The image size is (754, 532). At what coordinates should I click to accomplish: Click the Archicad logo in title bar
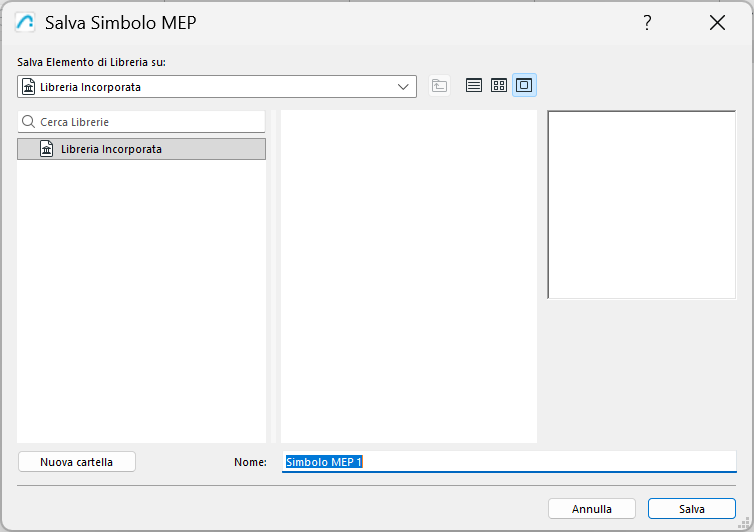25,23
